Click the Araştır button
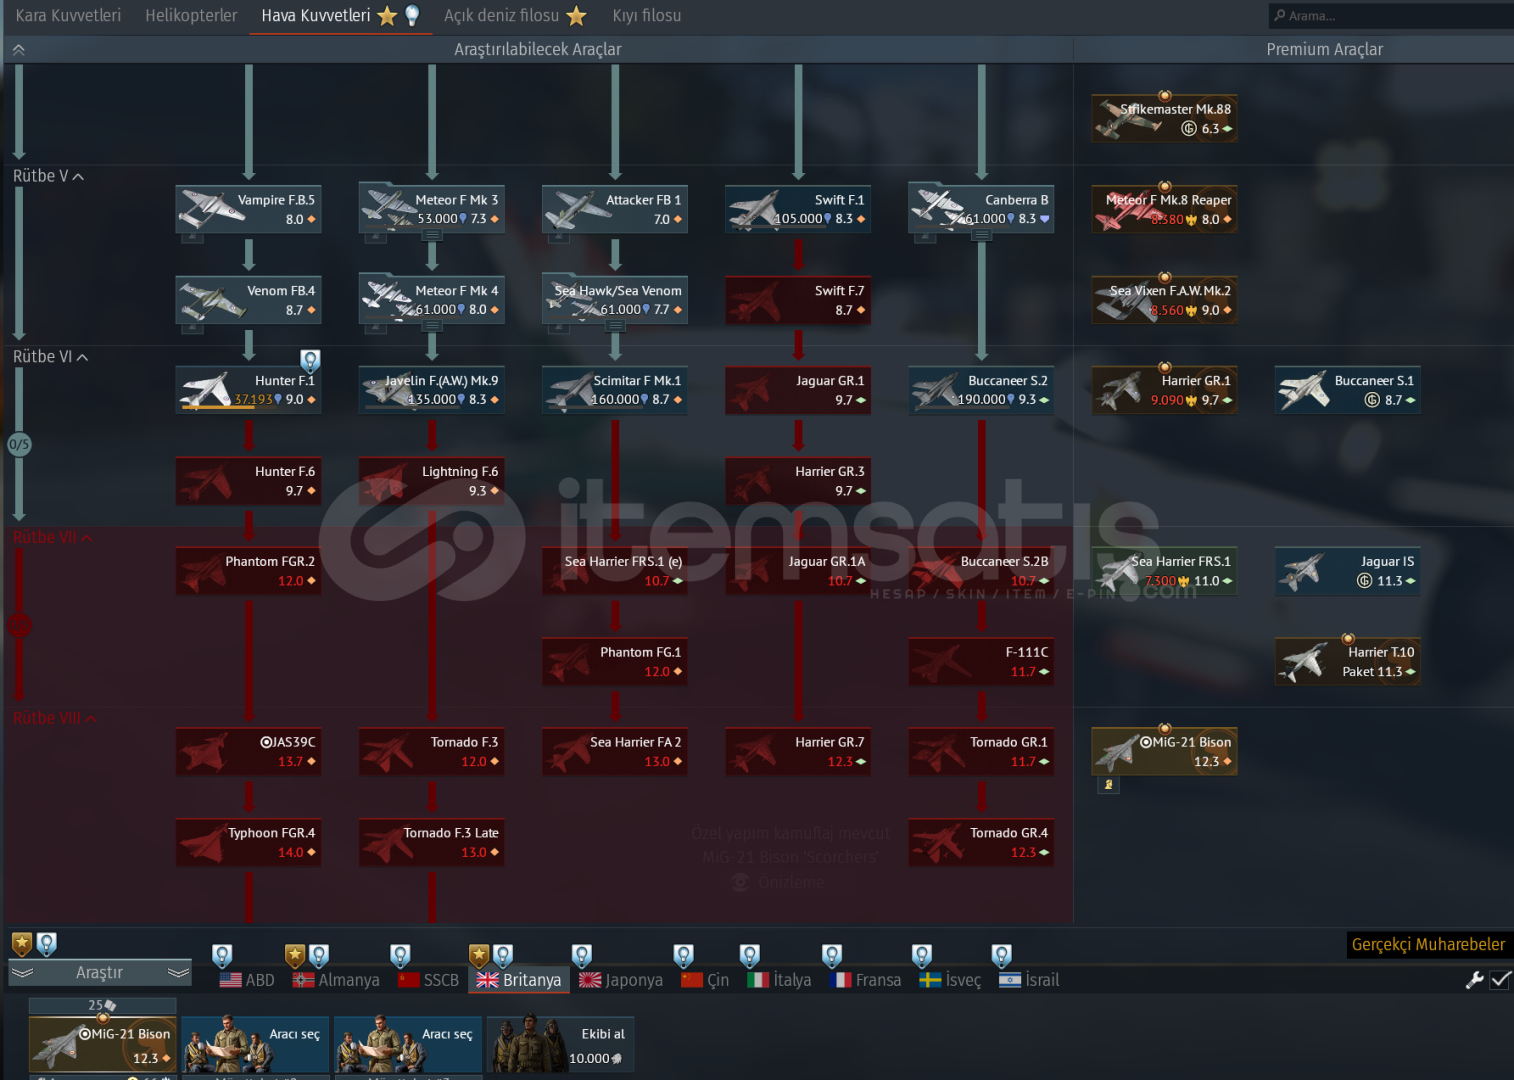This screenshot has height=1080, width=1514. pyautogui.click(x=100, y=973)
